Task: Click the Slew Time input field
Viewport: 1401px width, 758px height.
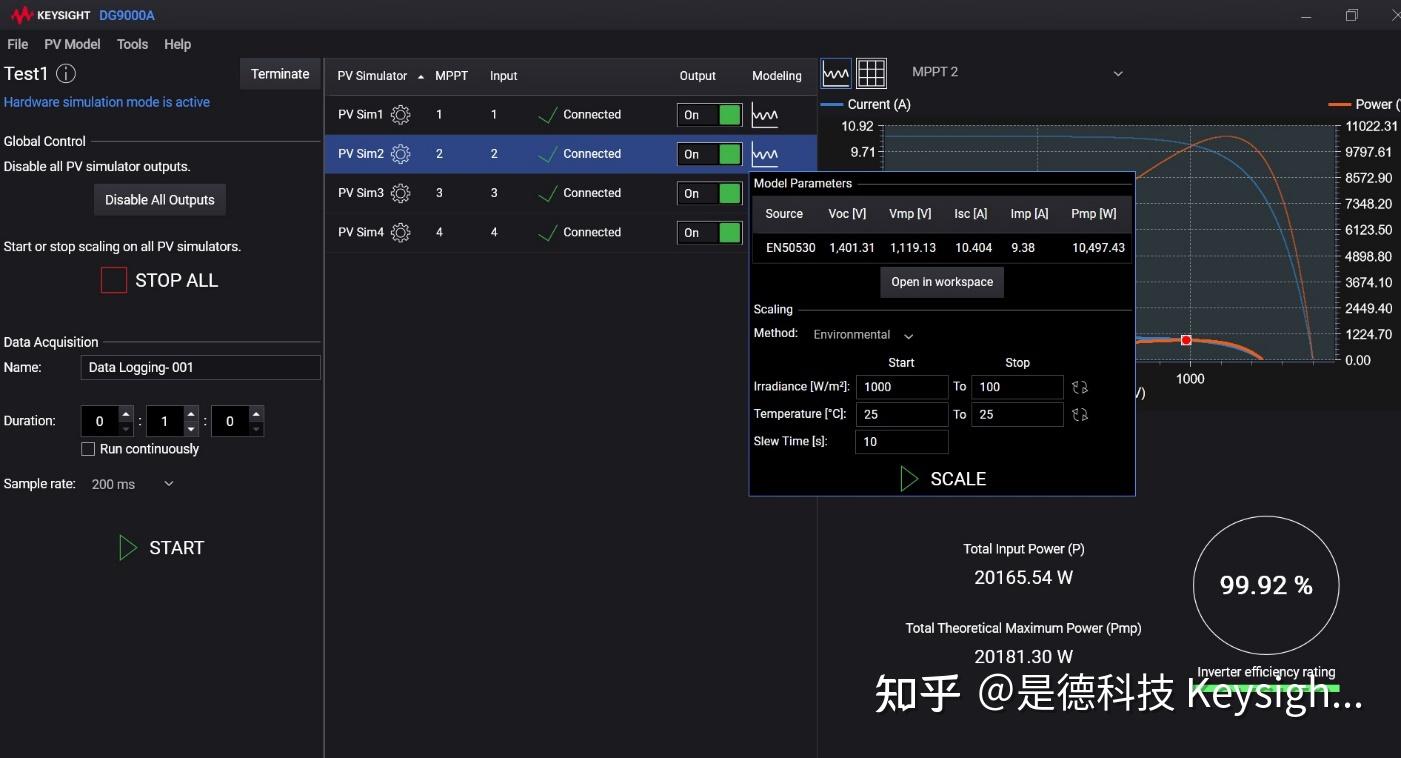Action: pos(902,442)
